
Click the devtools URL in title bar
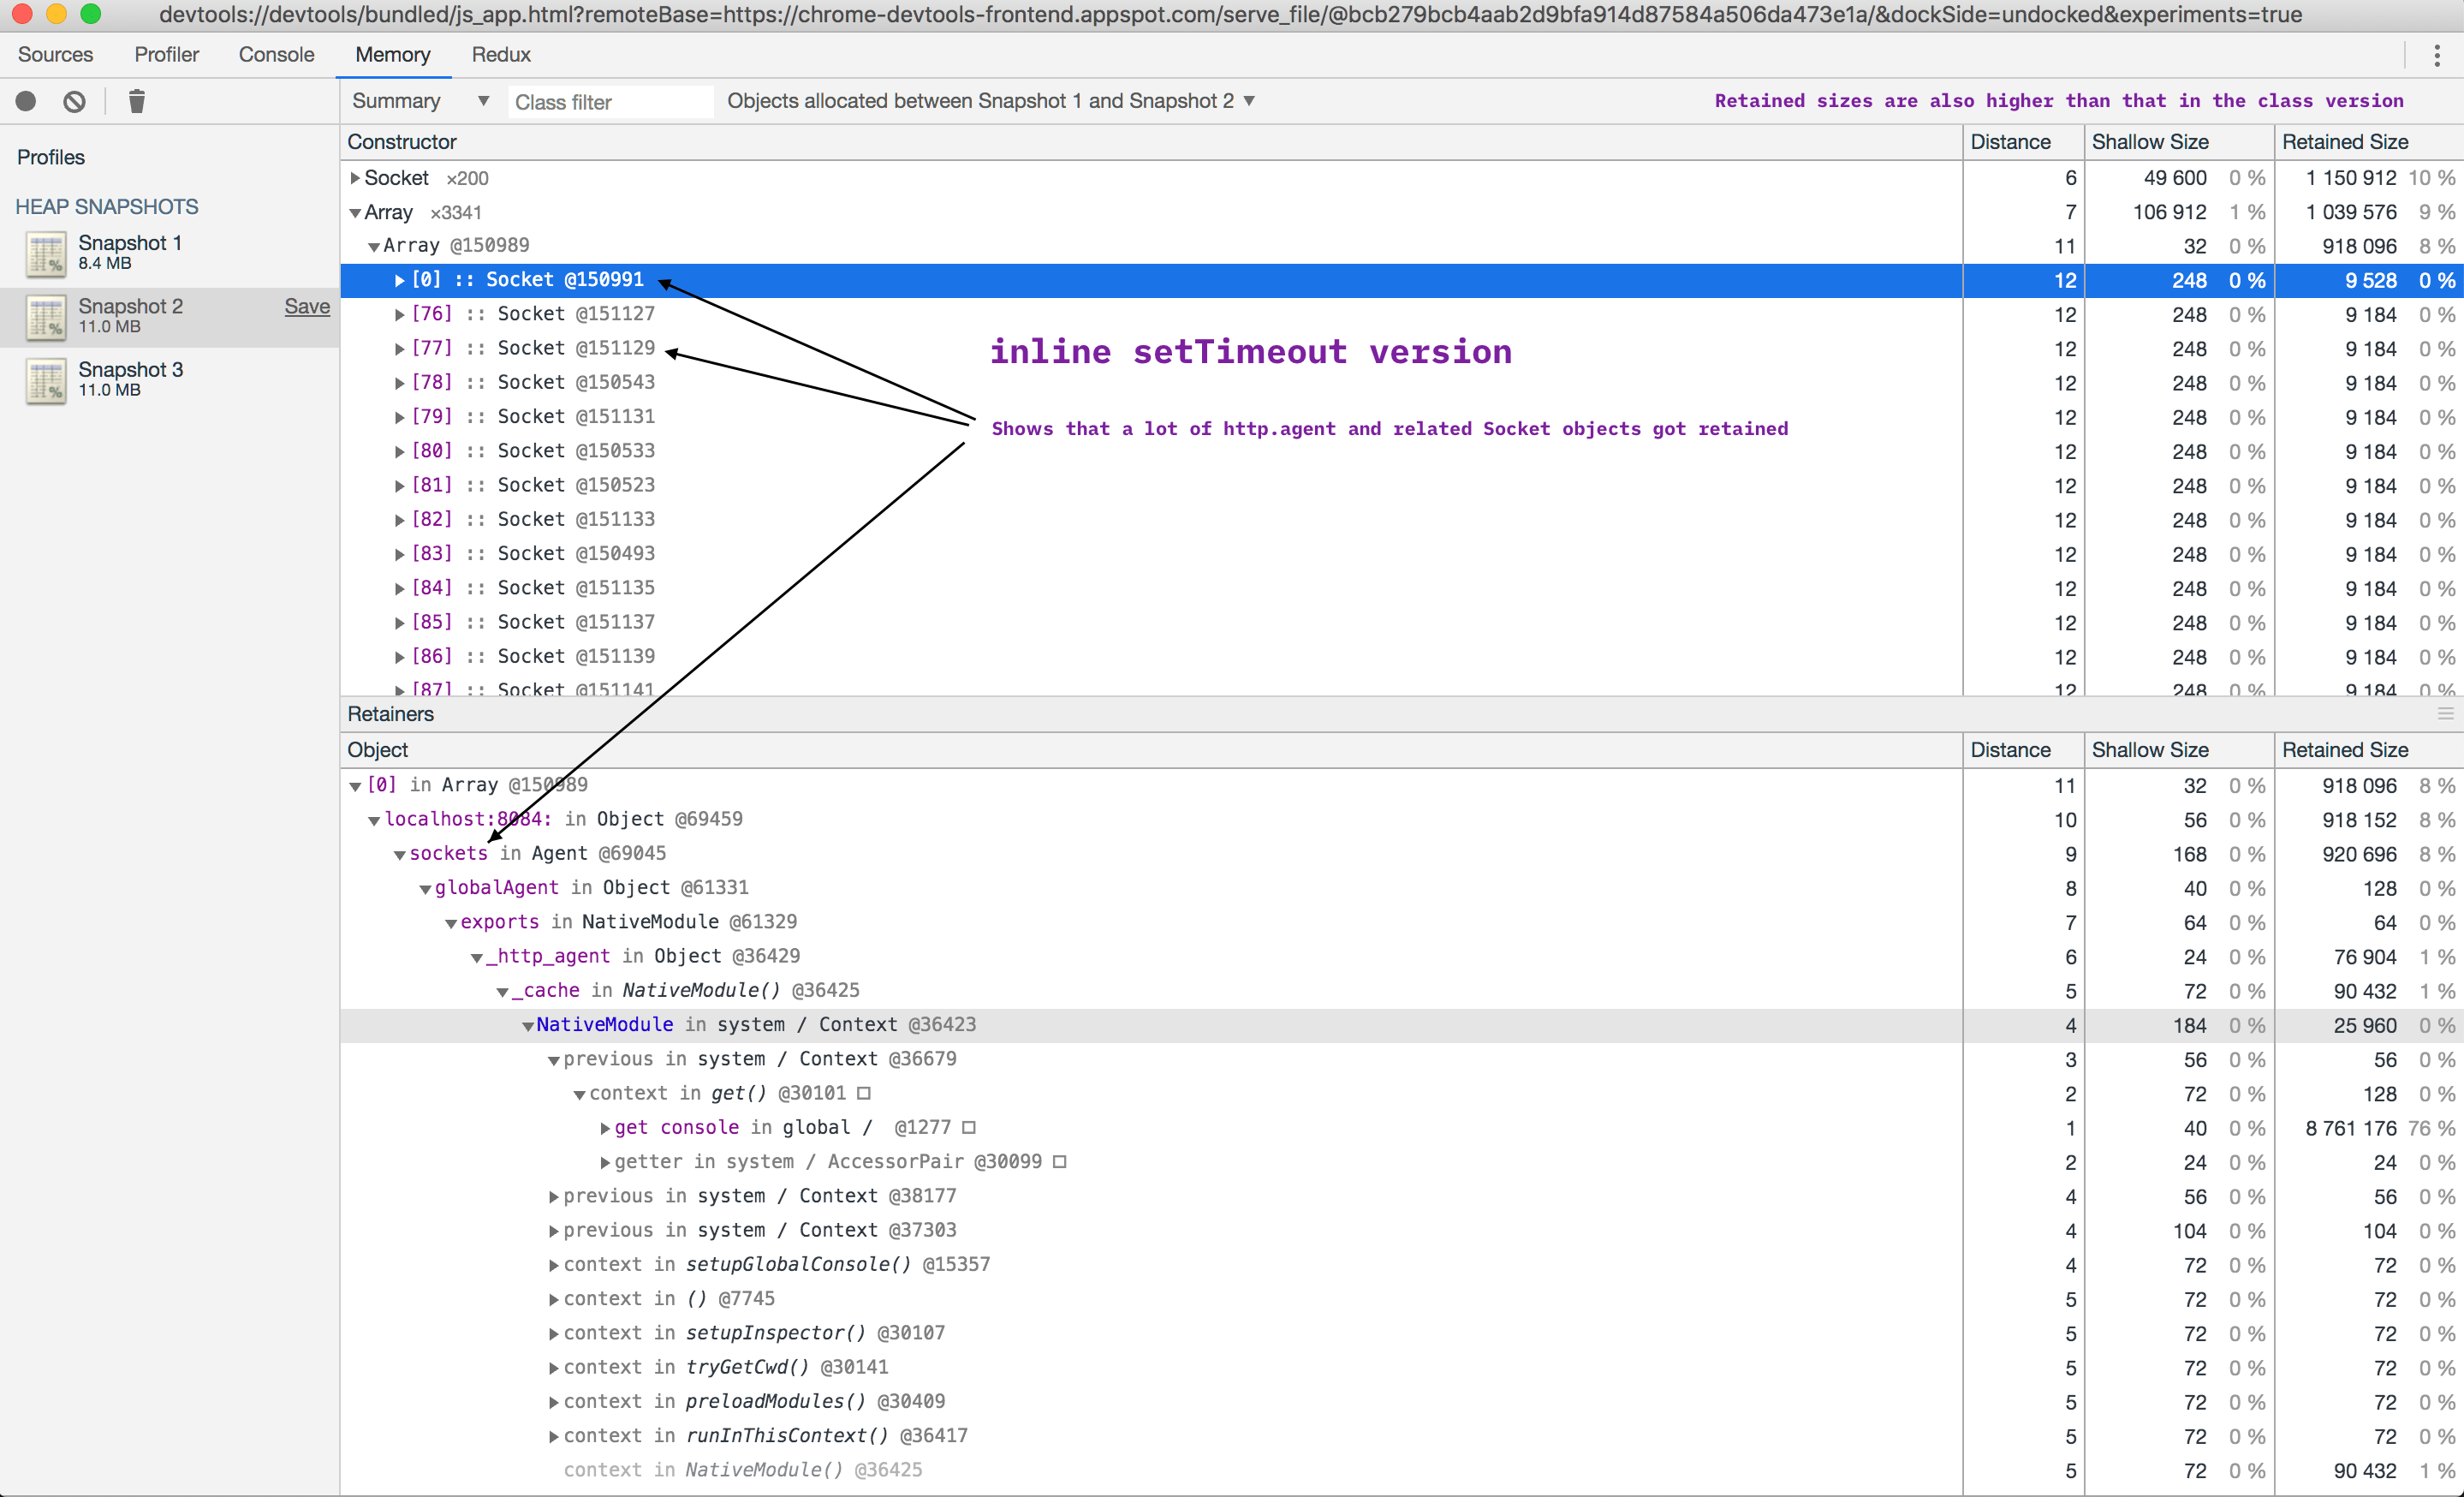1230,15
